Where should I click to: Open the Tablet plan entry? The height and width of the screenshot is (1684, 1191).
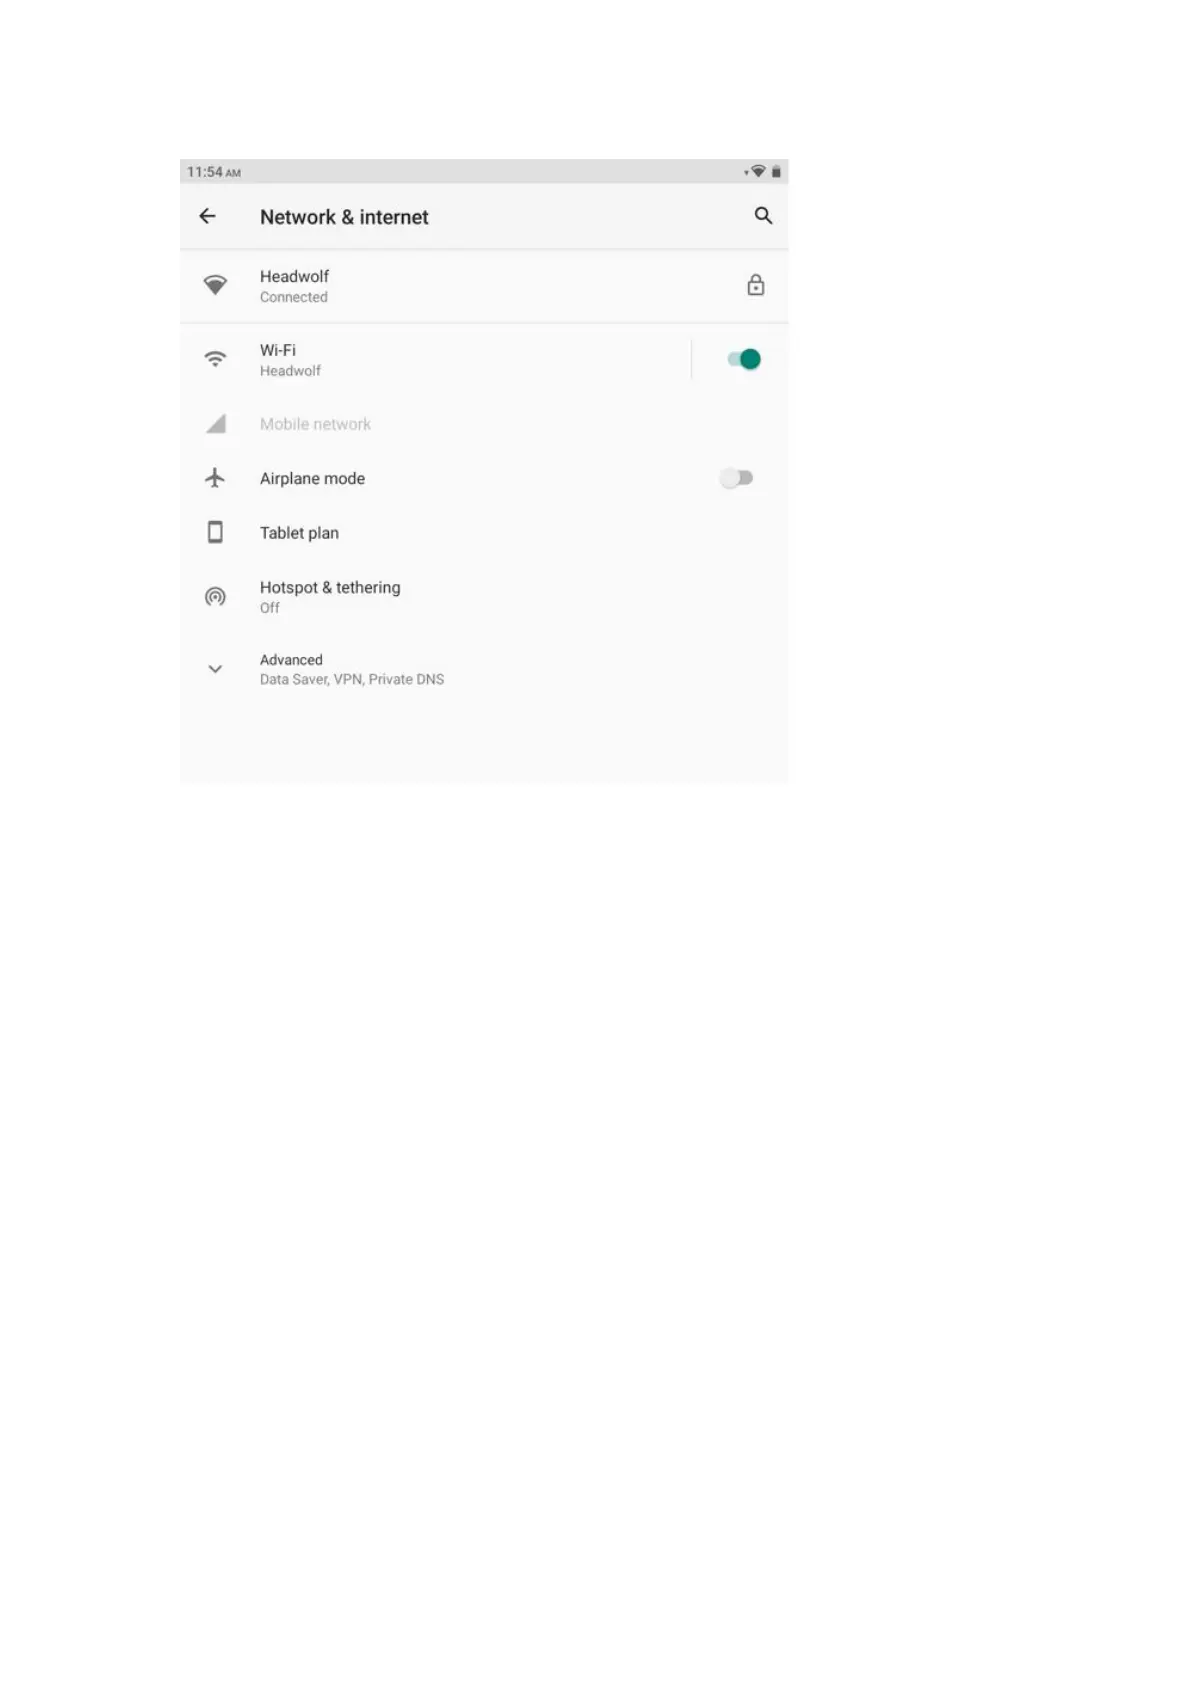484,532
